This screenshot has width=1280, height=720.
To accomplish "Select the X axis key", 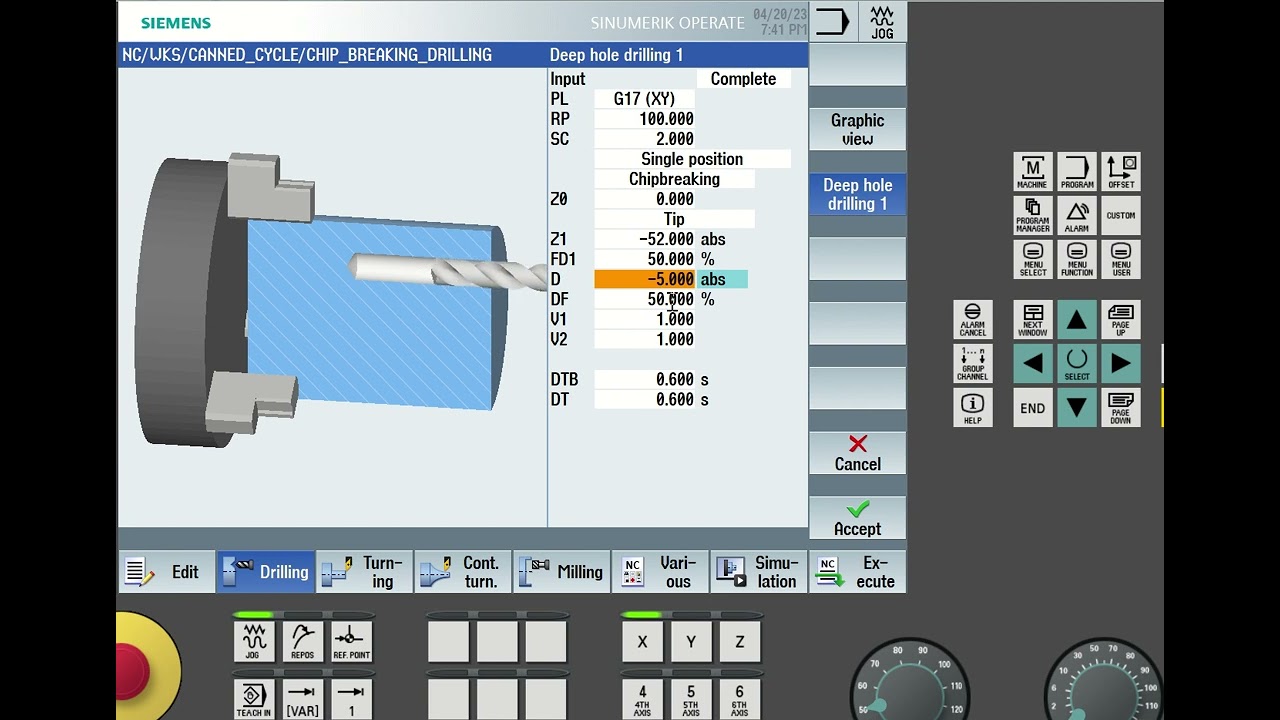I will 642,642.
